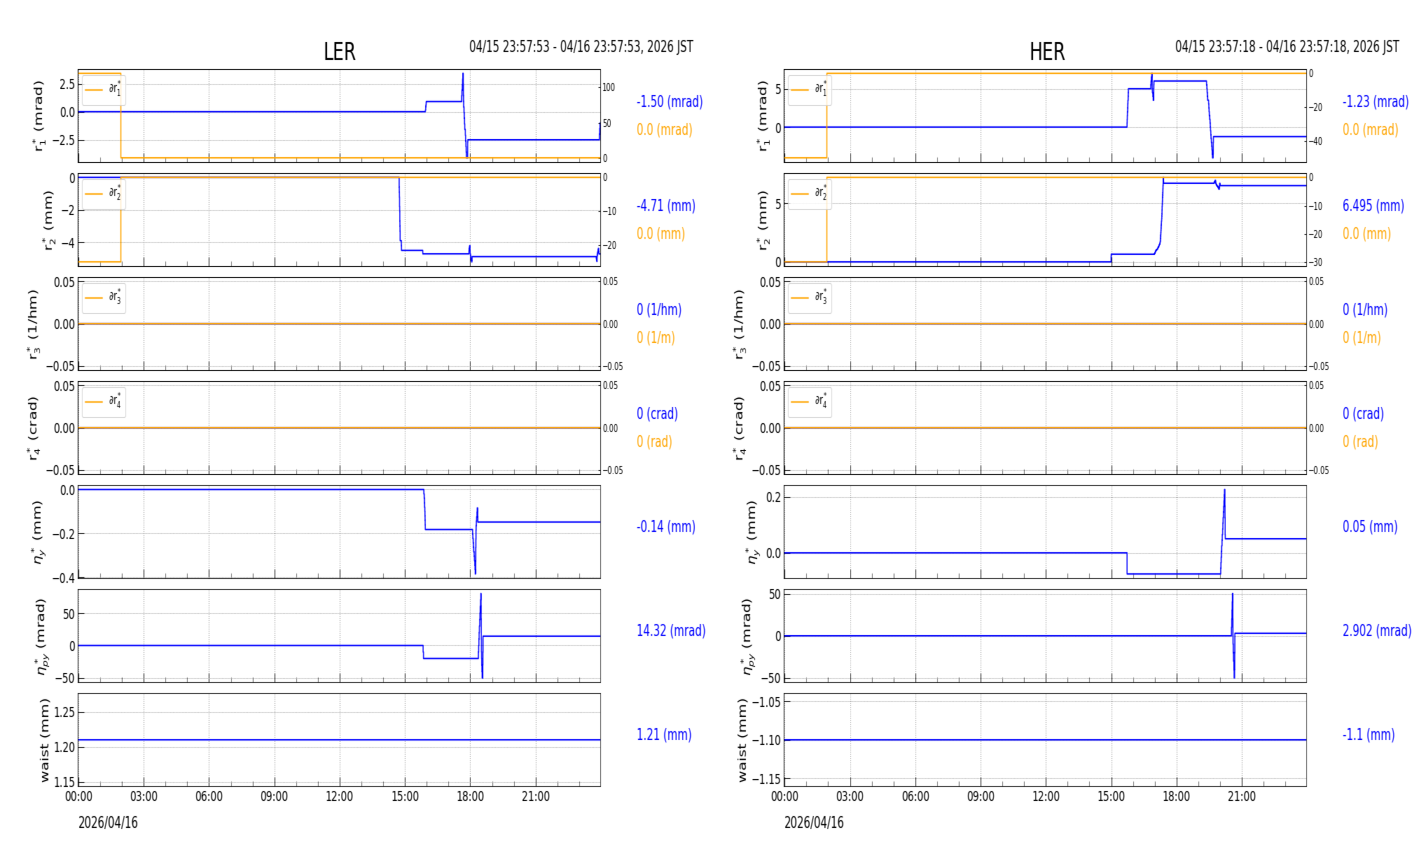This screenshot has height=864, width=1412.
Task: Click the HER value 2.902 (mrad)
Action: pos(1377,631)
